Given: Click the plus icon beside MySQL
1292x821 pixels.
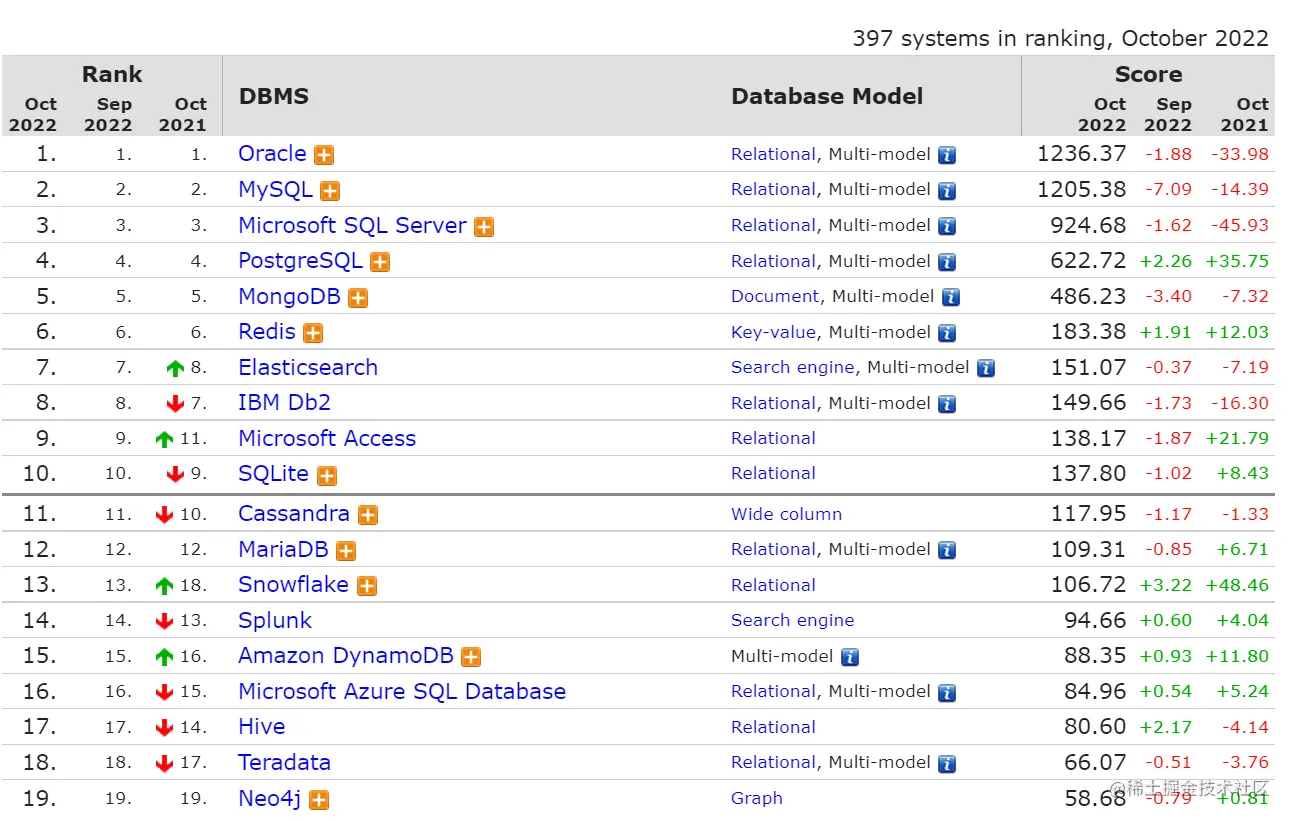Looking at the screenshot, I should click(330, 191).
